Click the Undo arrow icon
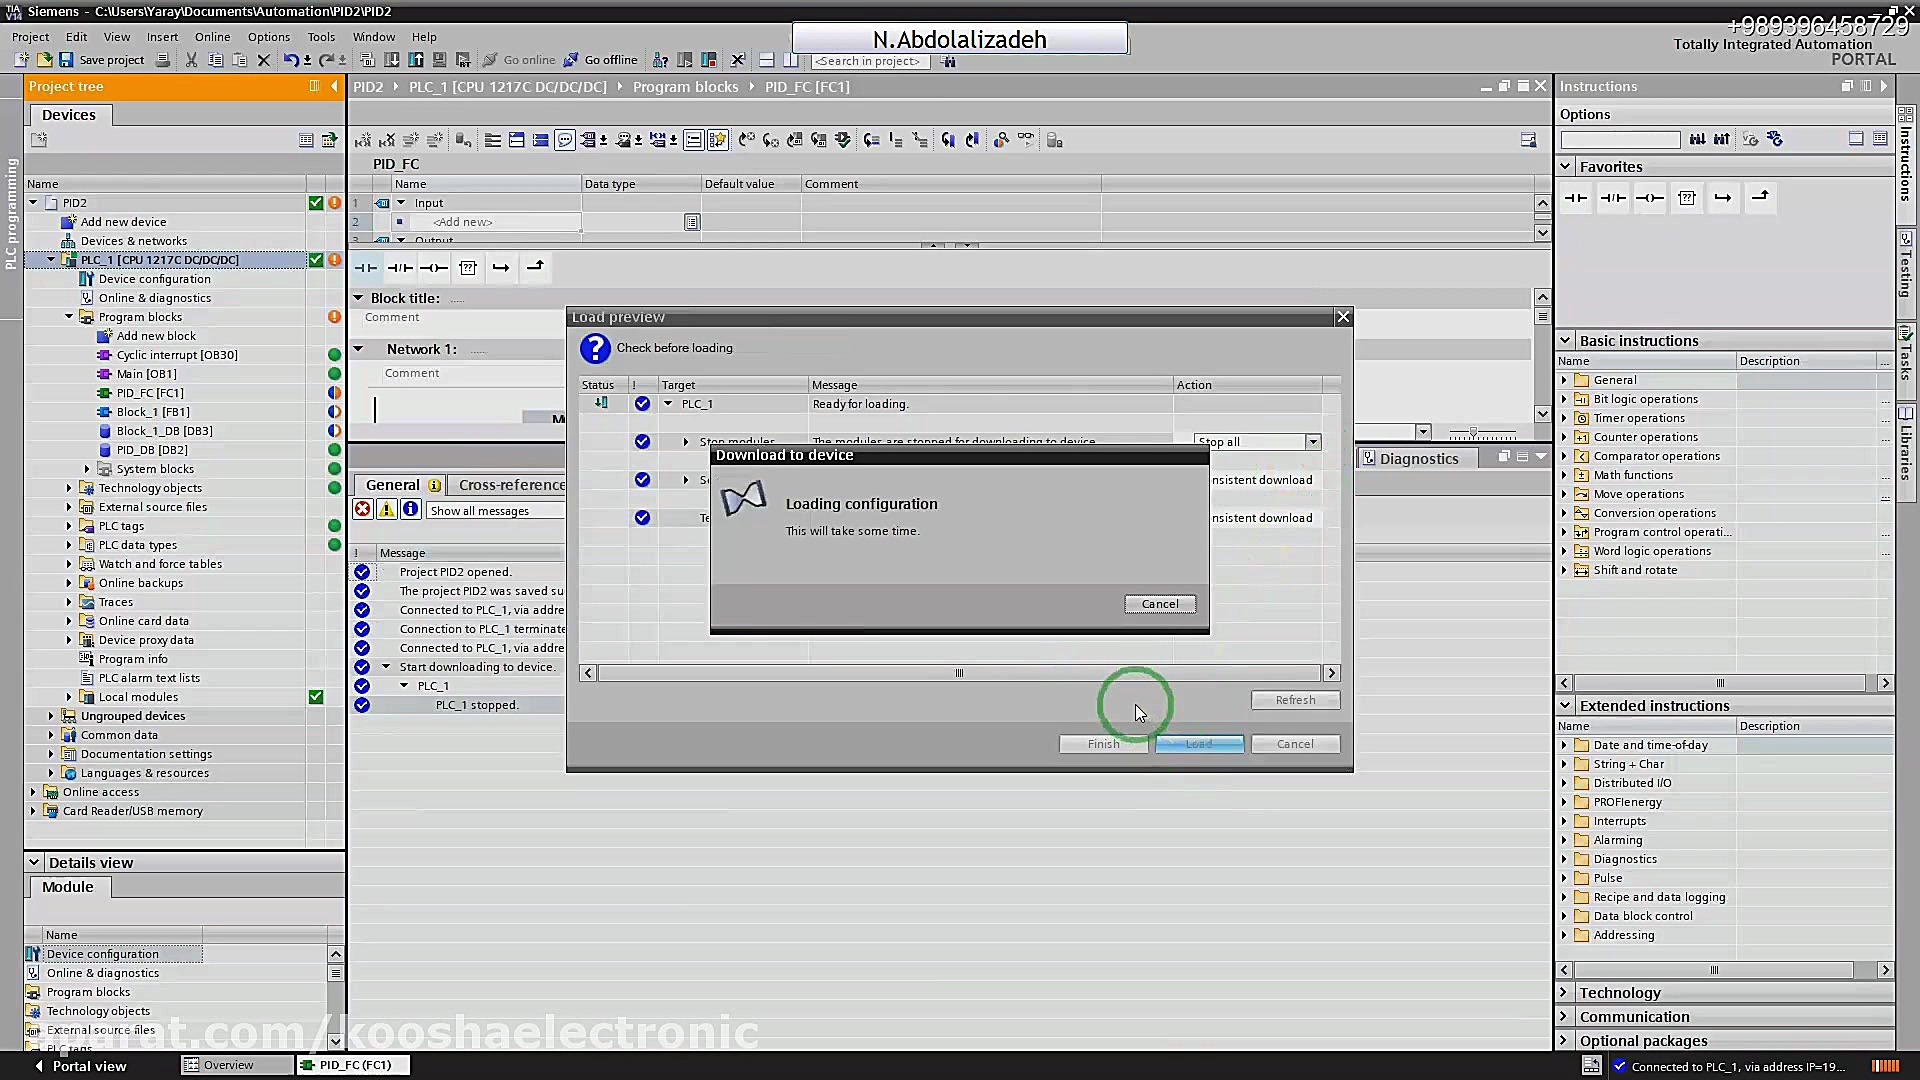1920x1080 pixels. [290, 60]
